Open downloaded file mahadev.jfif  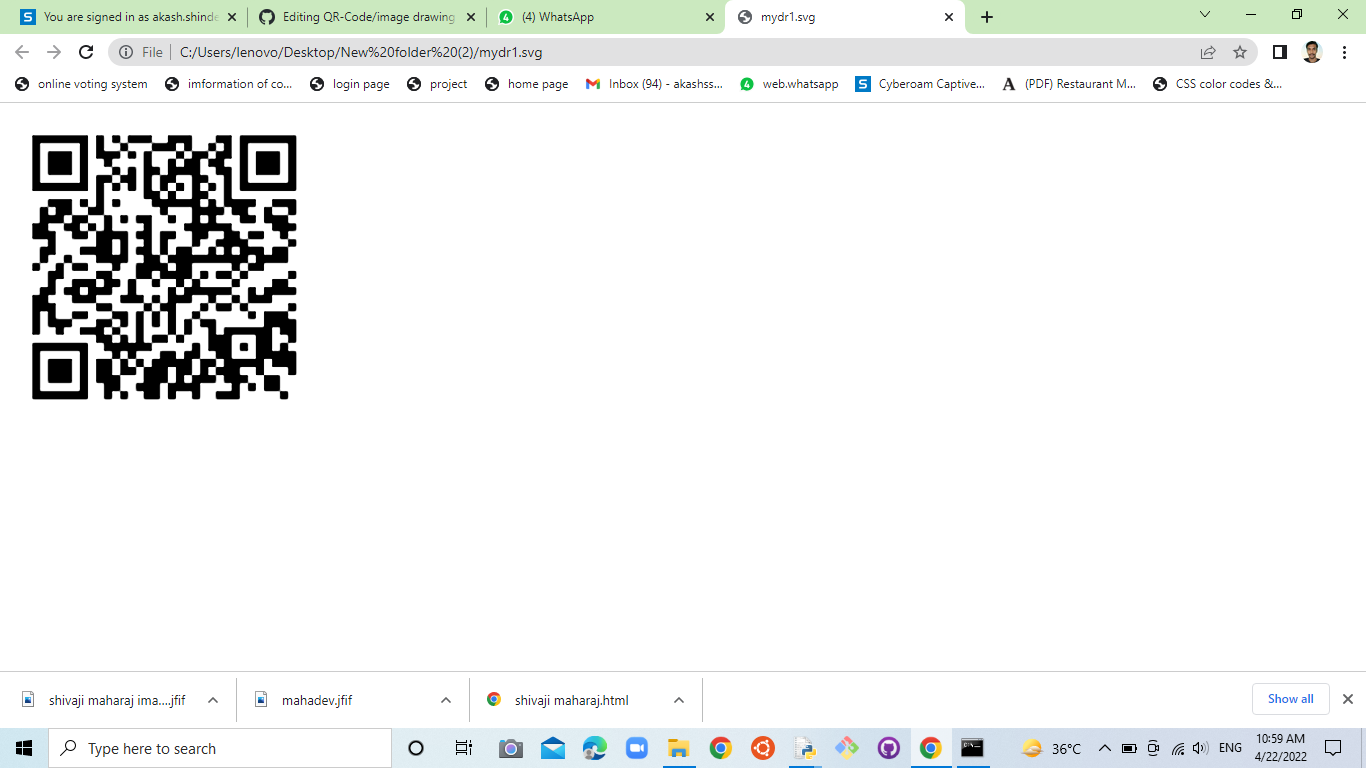coord(305,700)
